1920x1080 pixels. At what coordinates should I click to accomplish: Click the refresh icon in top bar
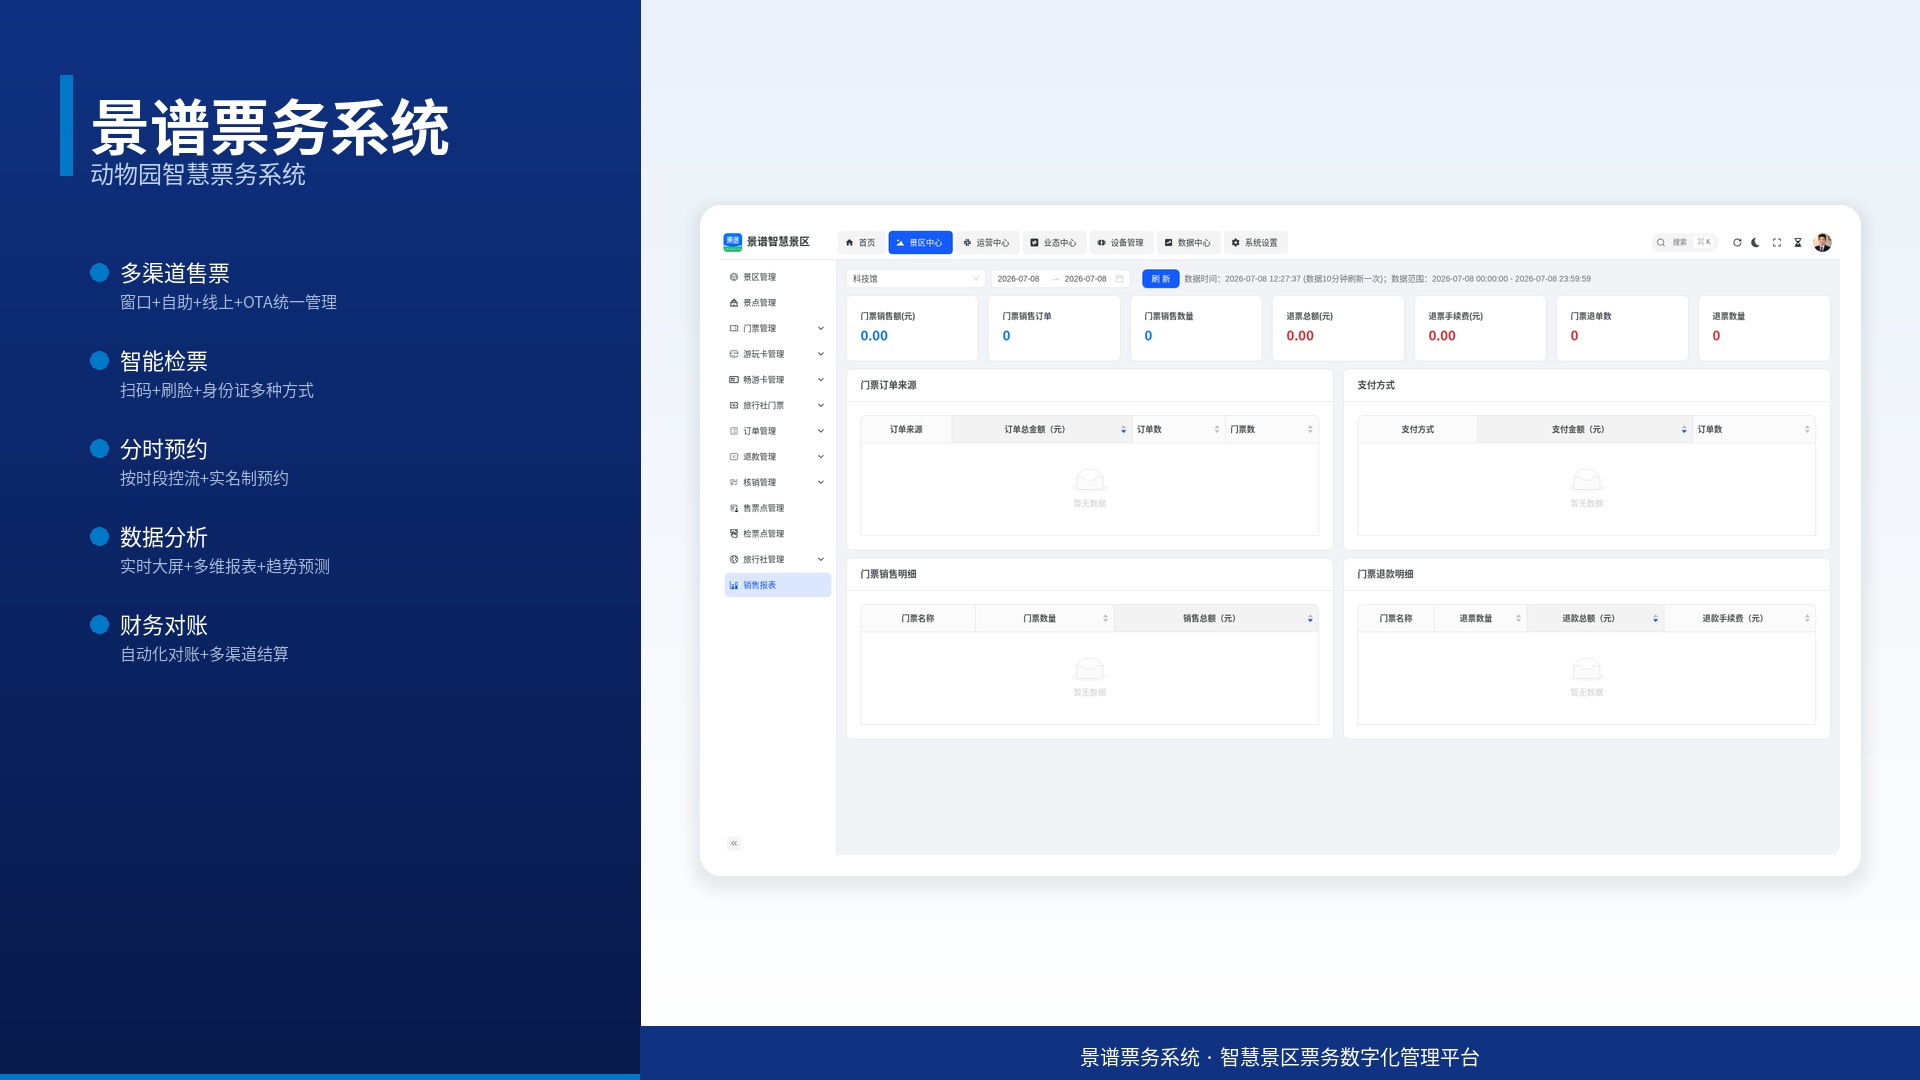pyautogui.click(x=1737, y=243)
